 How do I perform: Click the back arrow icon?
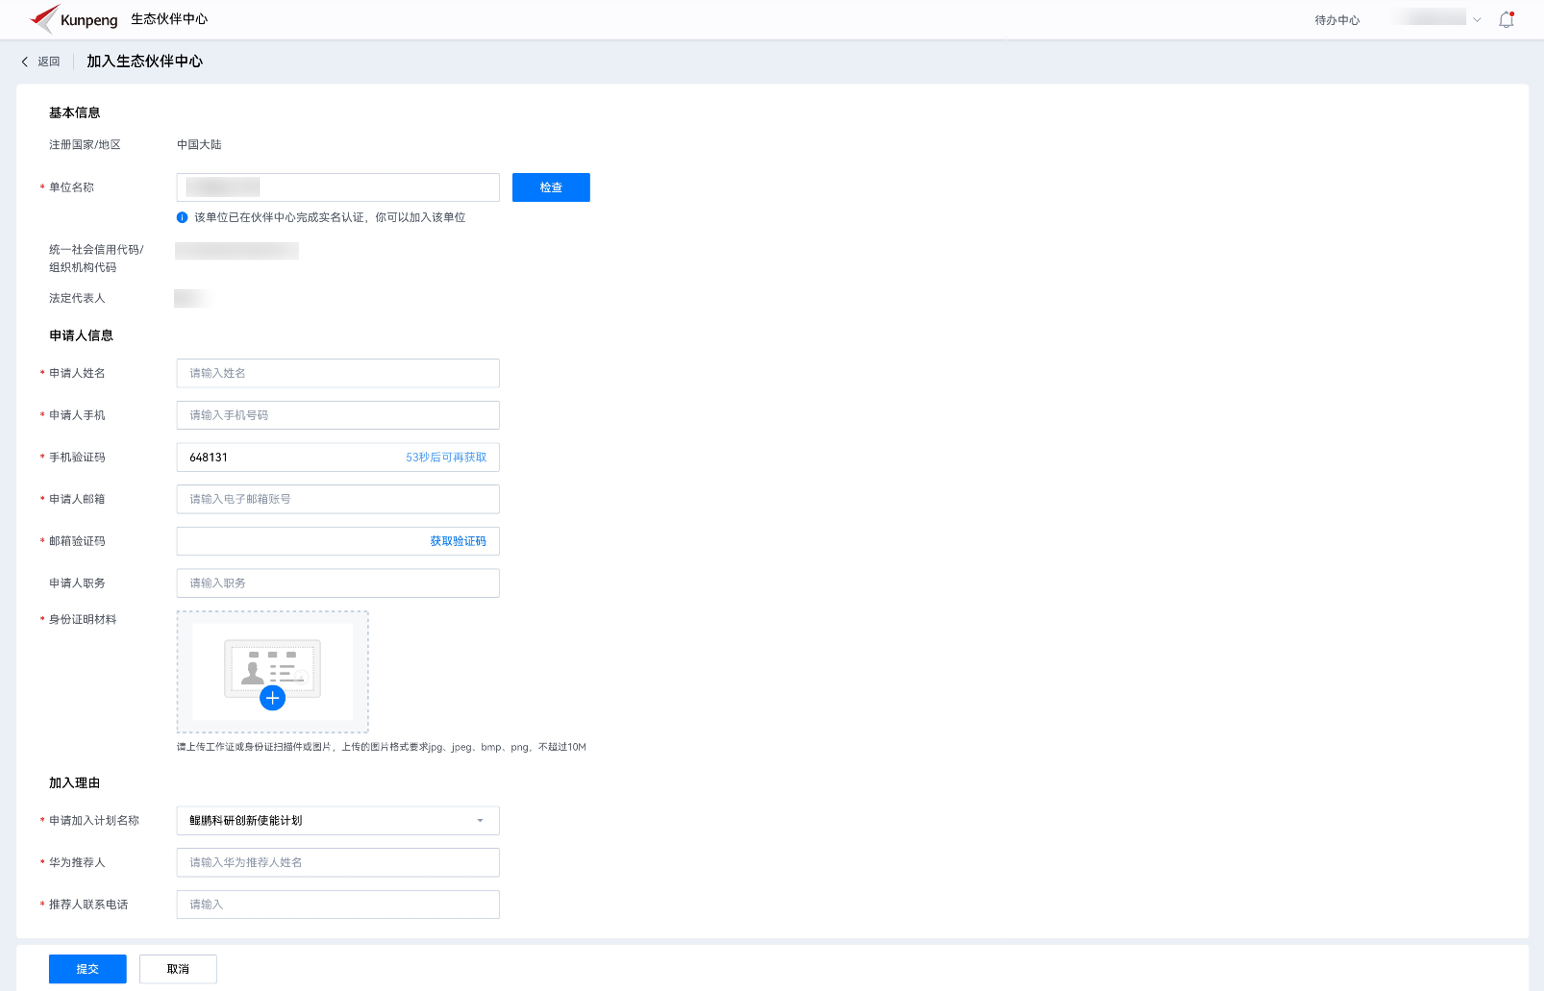coord(25,62)
